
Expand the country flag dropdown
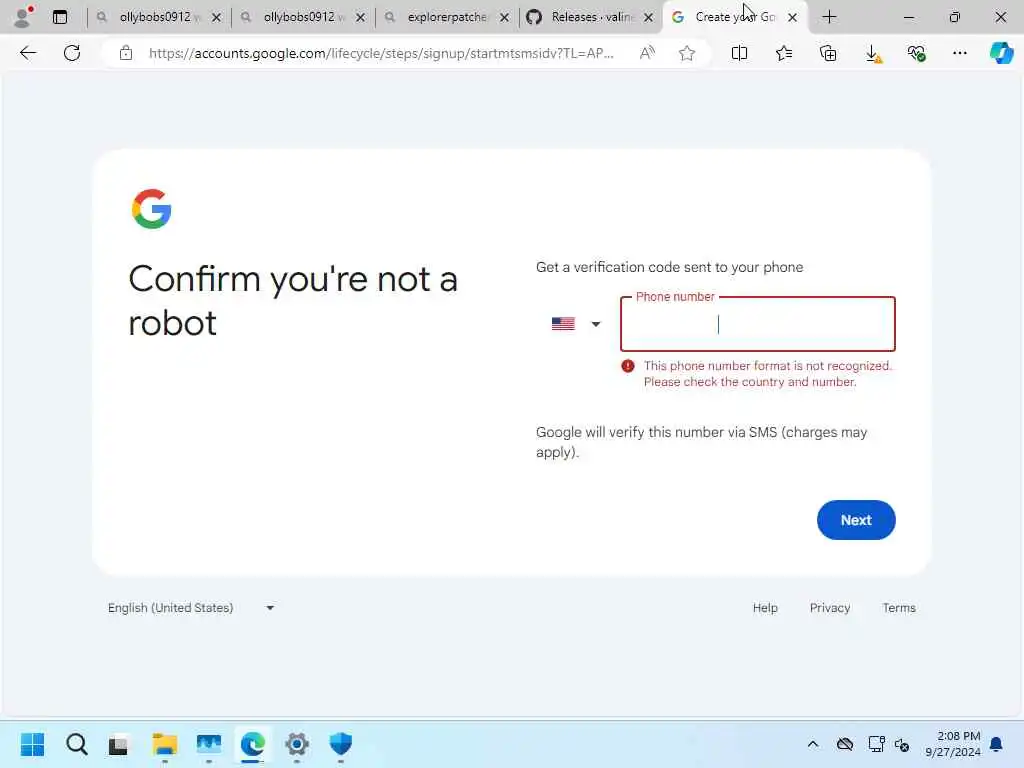[x=576, y=324]
